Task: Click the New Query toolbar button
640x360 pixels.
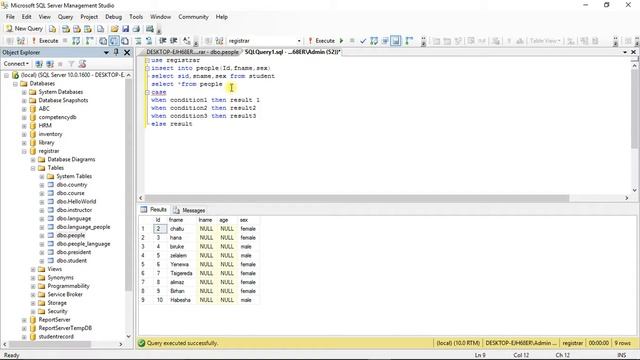Action: coord(24,29)
